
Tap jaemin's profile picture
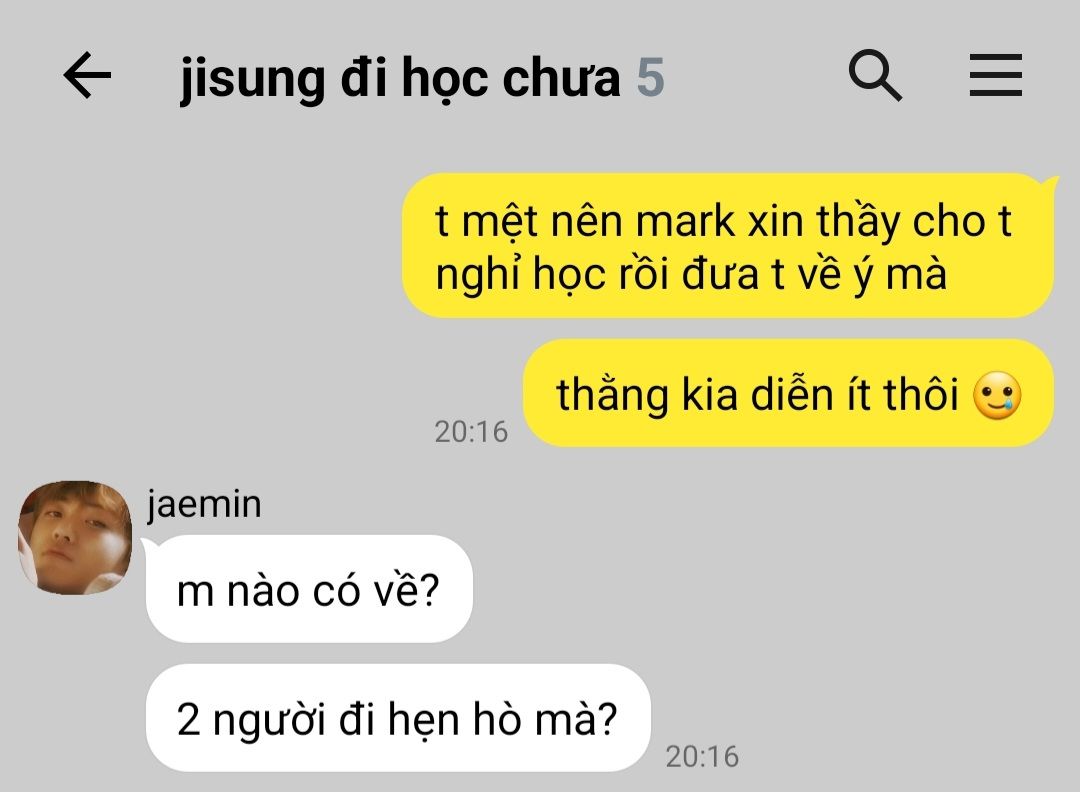[74, 537]
